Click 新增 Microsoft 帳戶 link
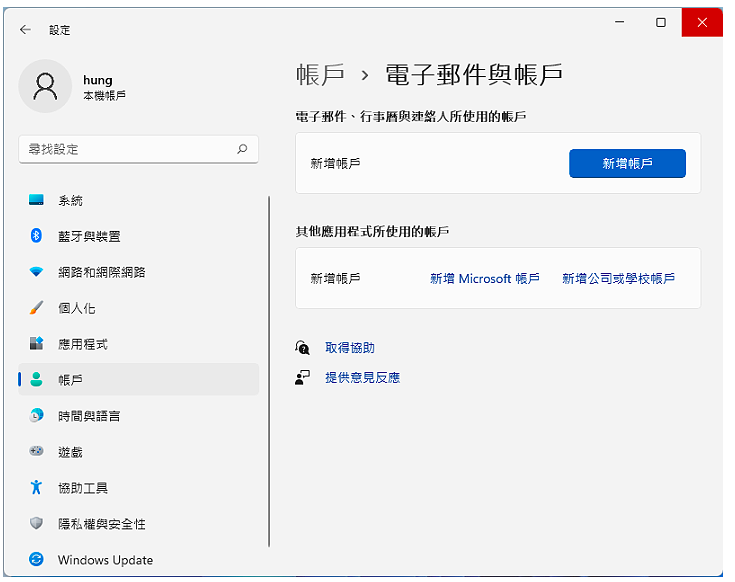 pyautogui.click(x=485, y=279)
